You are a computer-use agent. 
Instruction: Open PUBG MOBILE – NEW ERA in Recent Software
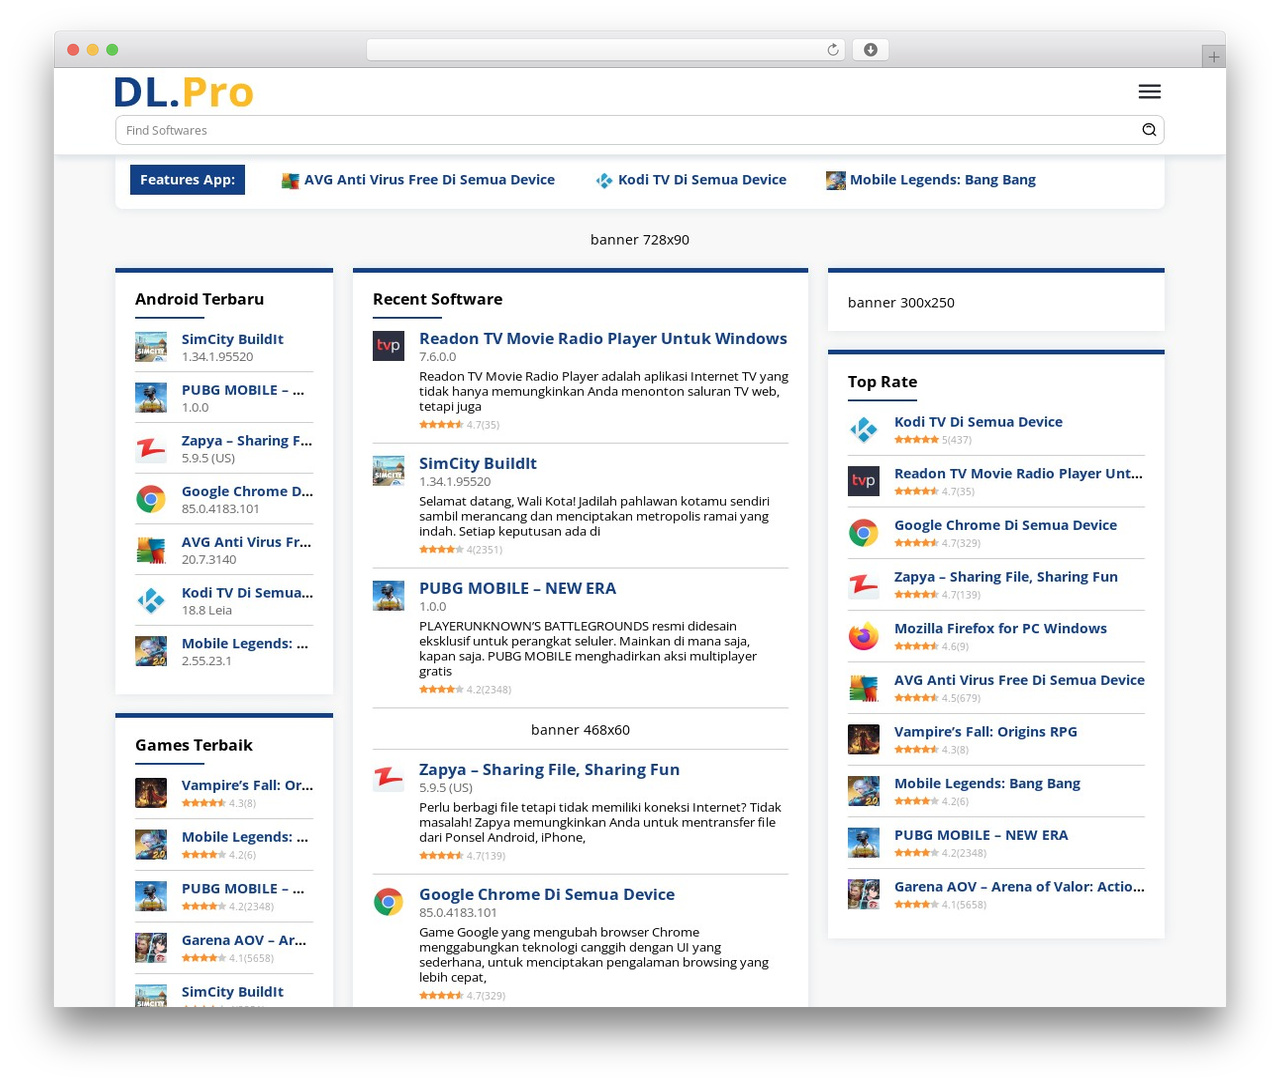coord(518,589)
